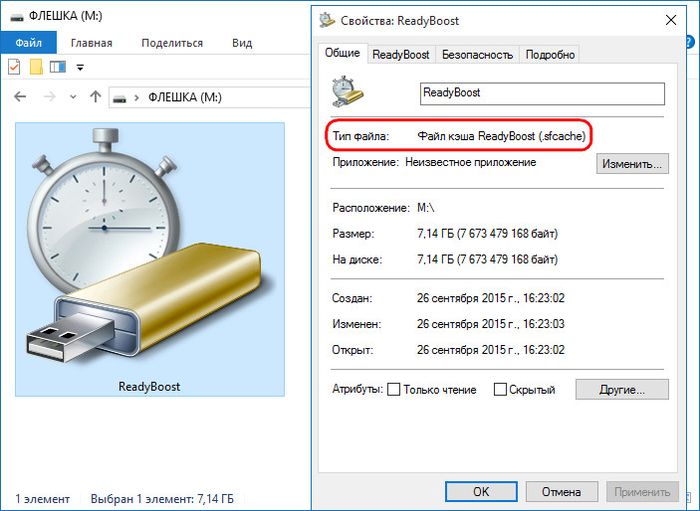Expand the Quick Access Toolbar customize dropdown
The height and width of the screenshot is (511, 700).
tap(80, 67)
